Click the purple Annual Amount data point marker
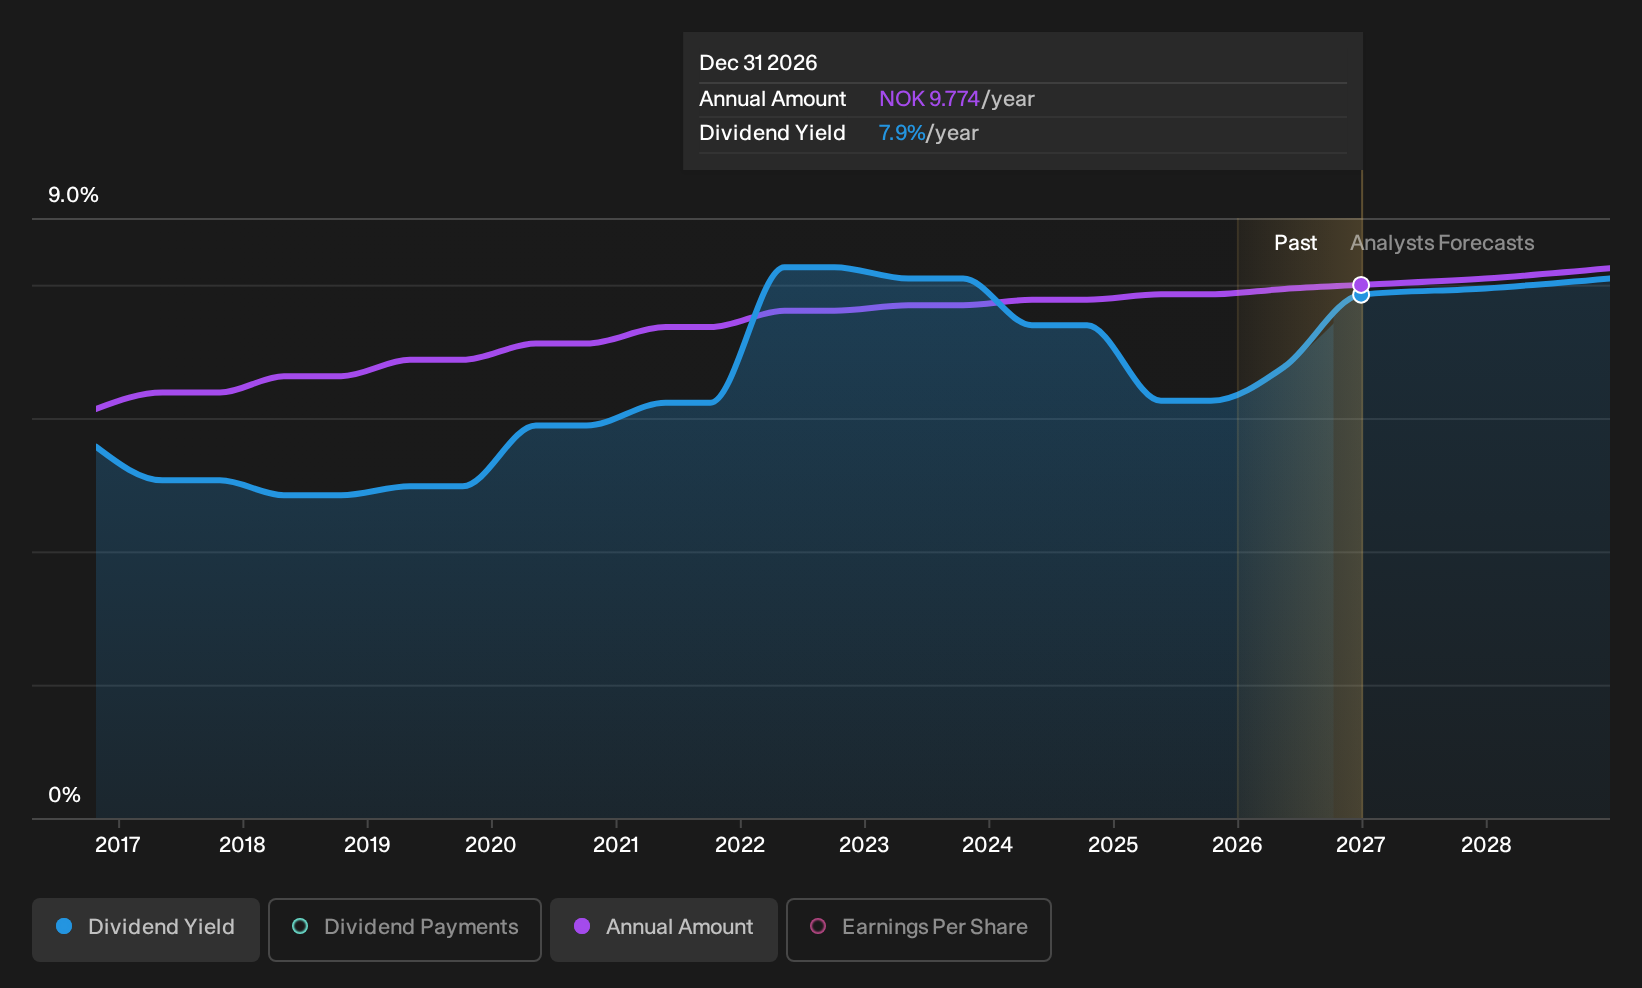Screen dimensions: 1642x988 click(1361, 285)
